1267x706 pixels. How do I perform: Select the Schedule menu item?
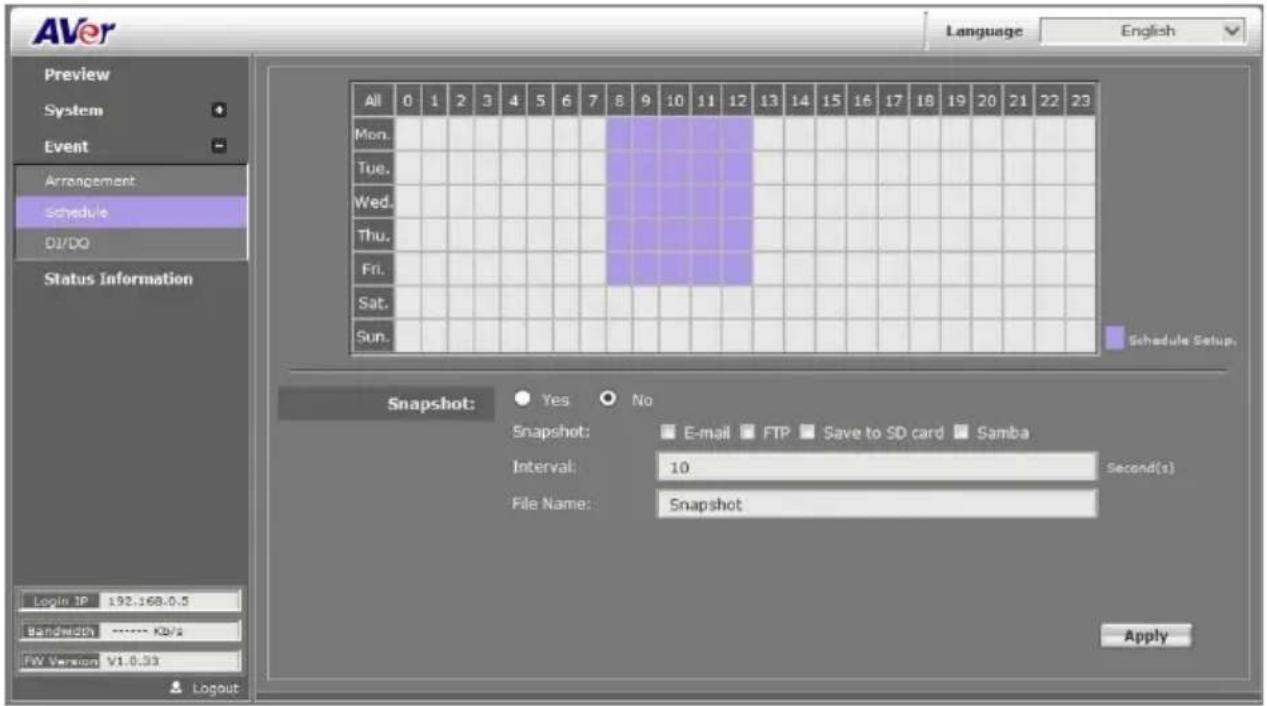coord(131,212)
